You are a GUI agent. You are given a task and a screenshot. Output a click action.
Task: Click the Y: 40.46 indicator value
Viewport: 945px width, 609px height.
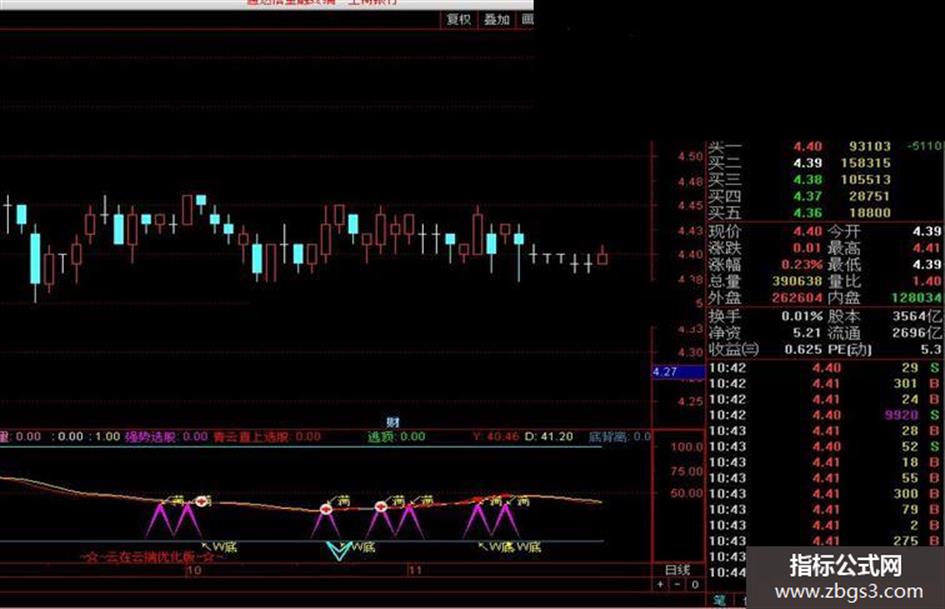click(497, 436)
